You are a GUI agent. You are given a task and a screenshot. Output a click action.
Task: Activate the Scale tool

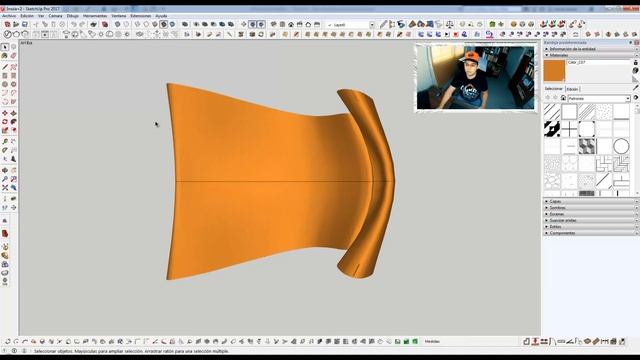click(5, 130)
